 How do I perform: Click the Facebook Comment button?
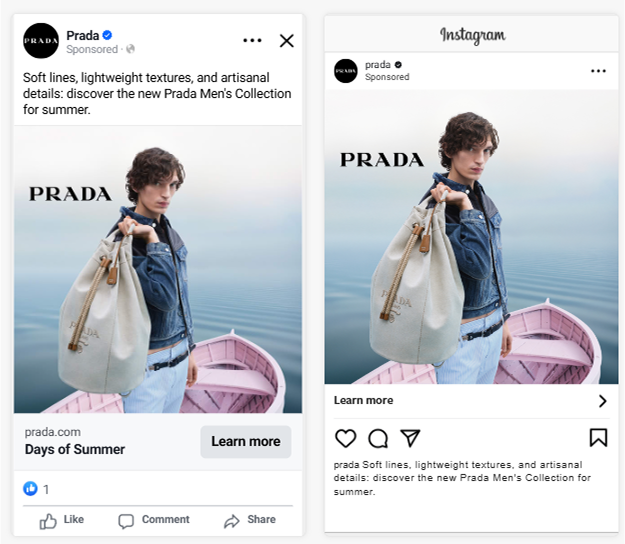(x=153, y=520)
